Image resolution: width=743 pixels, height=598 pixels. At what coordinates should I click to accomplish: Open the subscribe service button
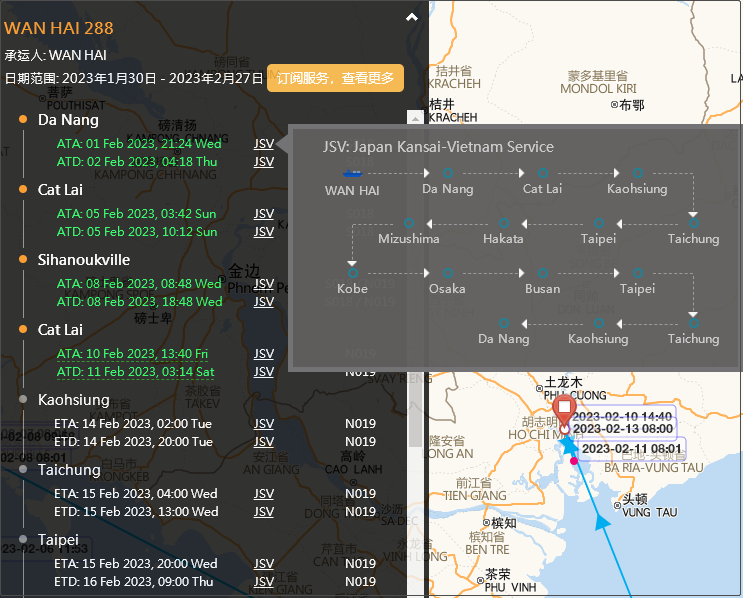335,78
